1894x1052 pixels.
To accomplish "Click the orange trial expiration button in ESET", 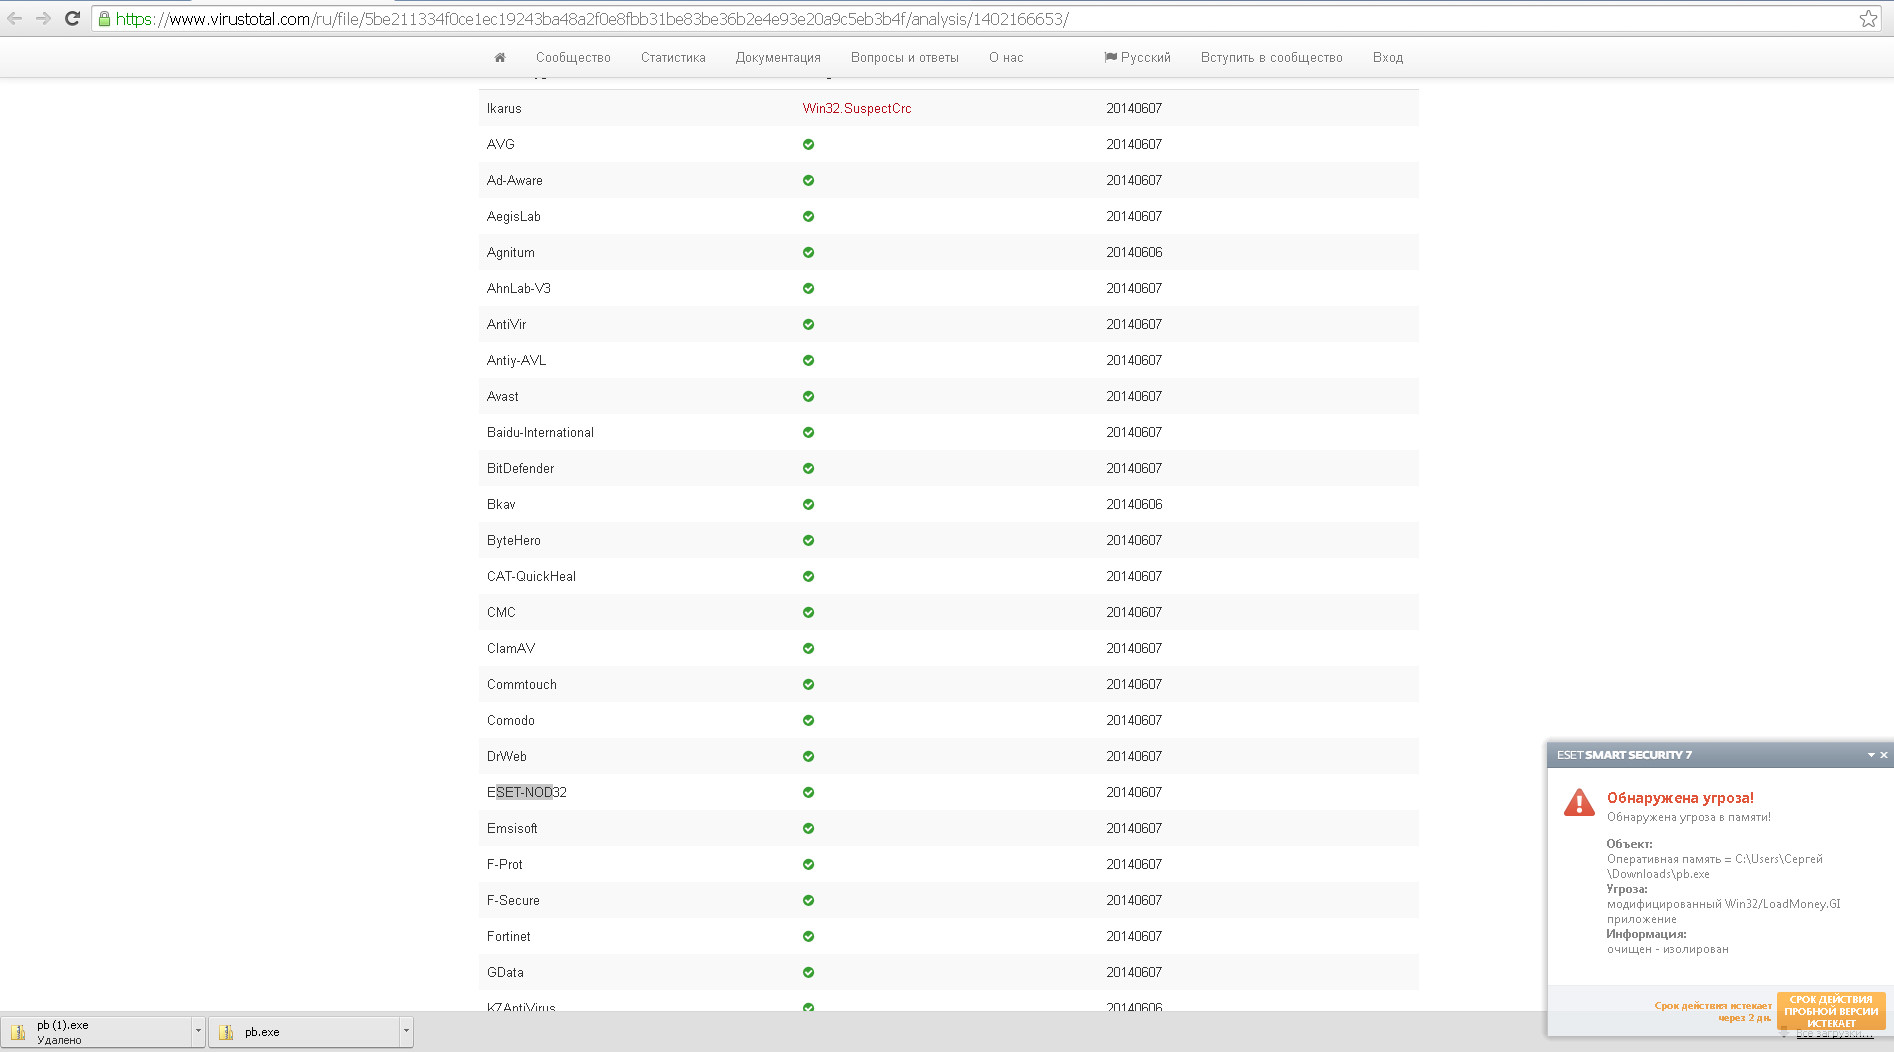I will pos(1830,1011).
